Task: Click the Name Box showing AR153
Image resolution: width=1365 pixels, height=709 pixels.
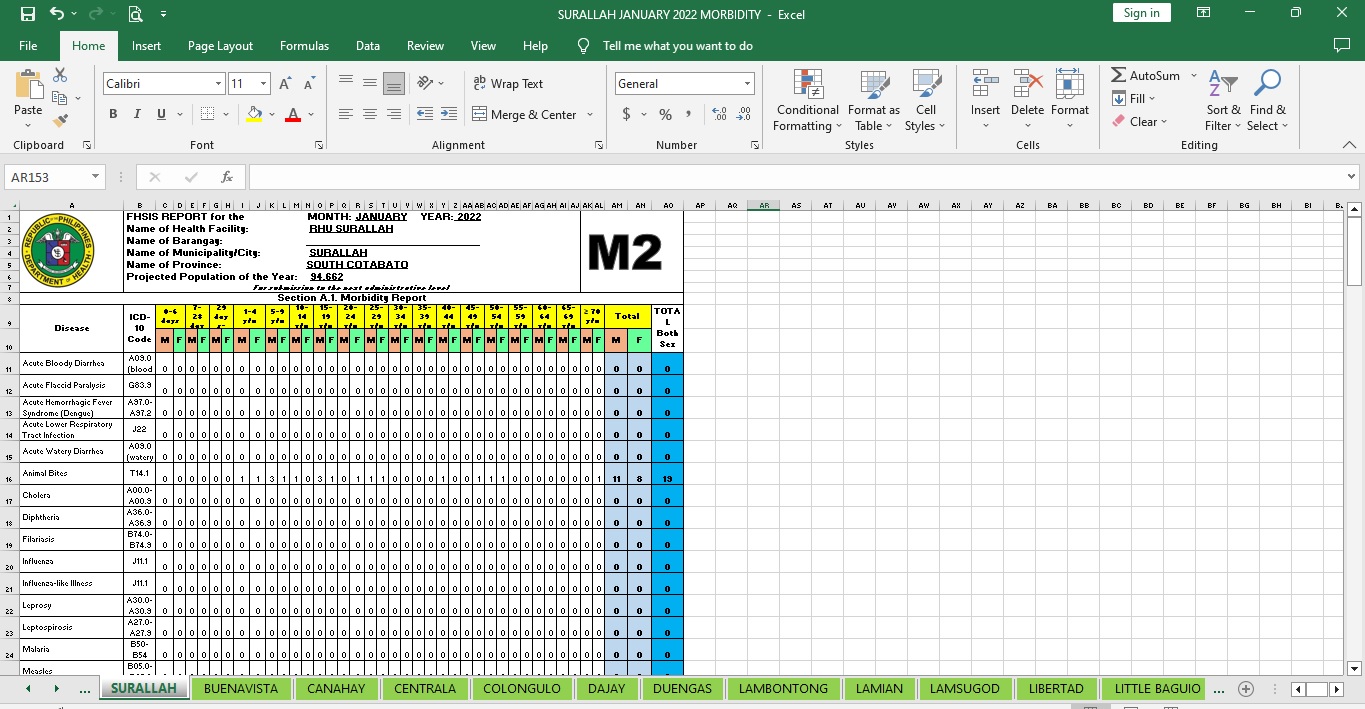Action: click(x=55, y=177)
